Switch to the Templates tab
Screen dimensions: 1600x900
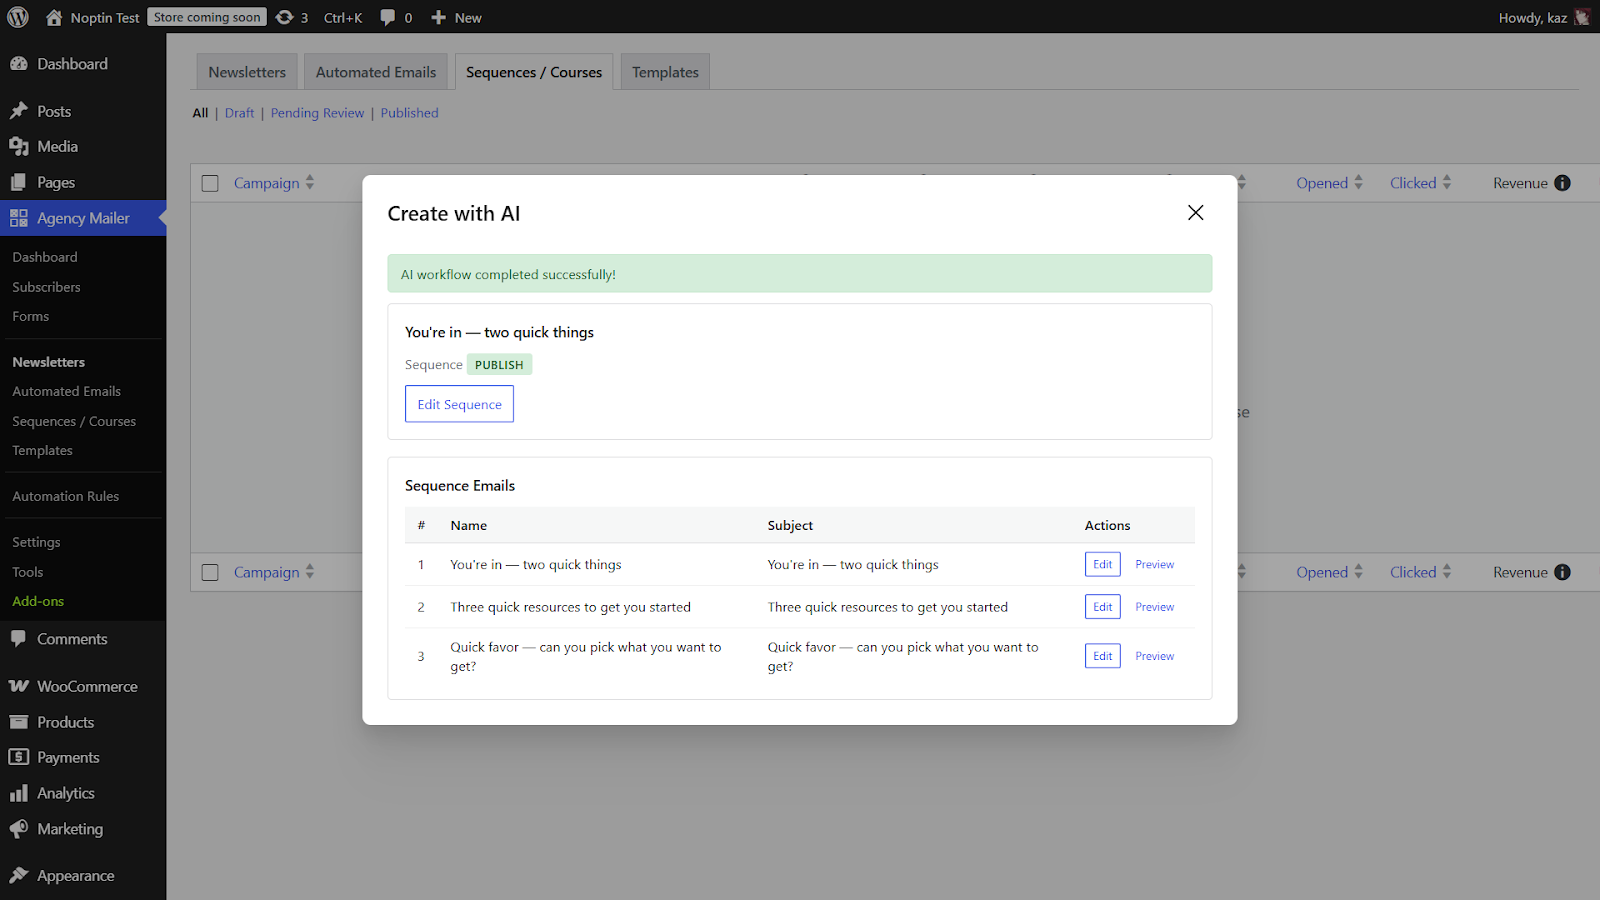664,71
